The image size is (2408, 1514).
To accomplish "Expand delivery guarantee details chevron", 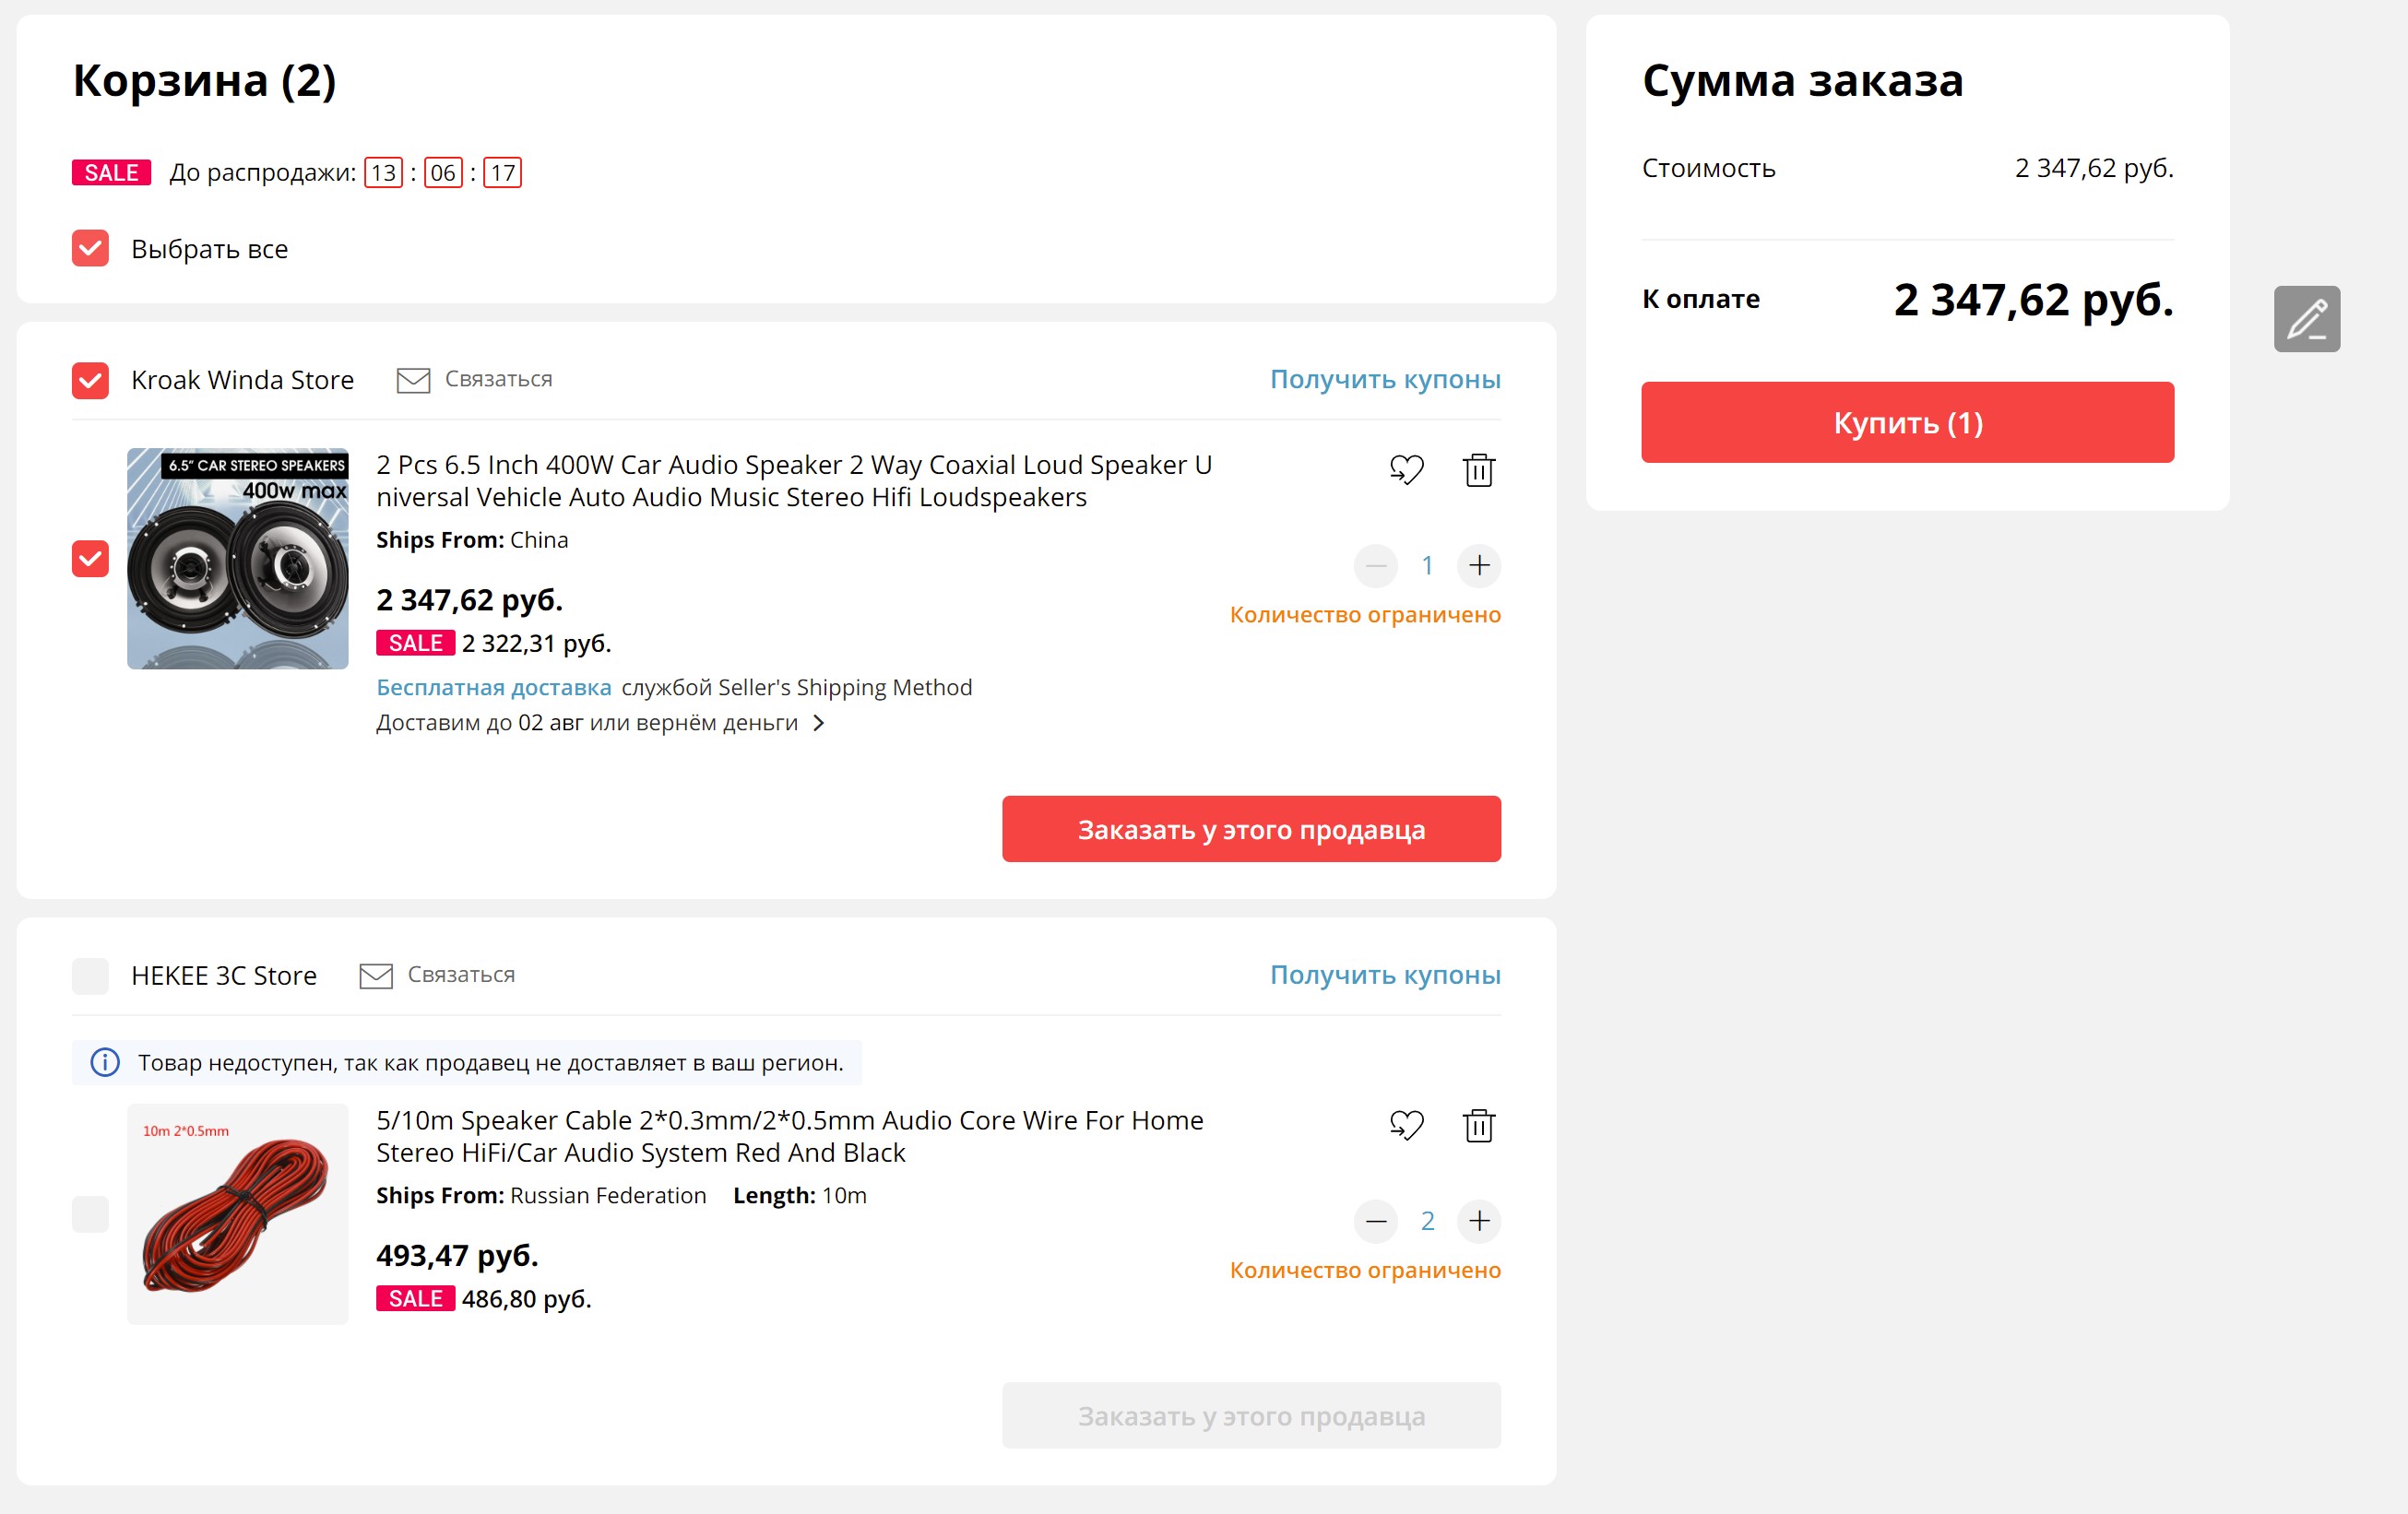I will point(819,723).
